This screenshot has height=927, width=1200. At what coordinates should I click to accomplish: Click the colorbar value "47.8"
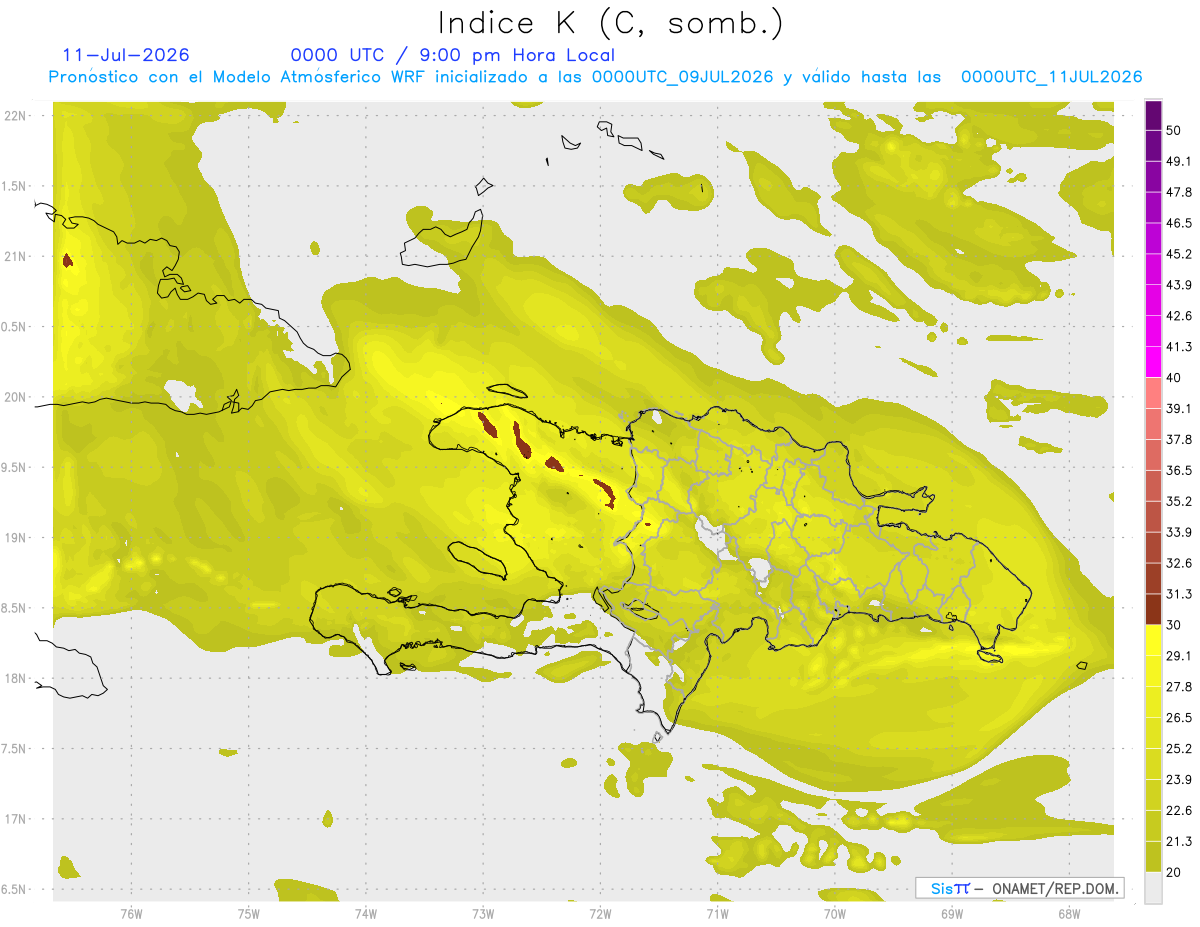click(x=1180, y=192)
